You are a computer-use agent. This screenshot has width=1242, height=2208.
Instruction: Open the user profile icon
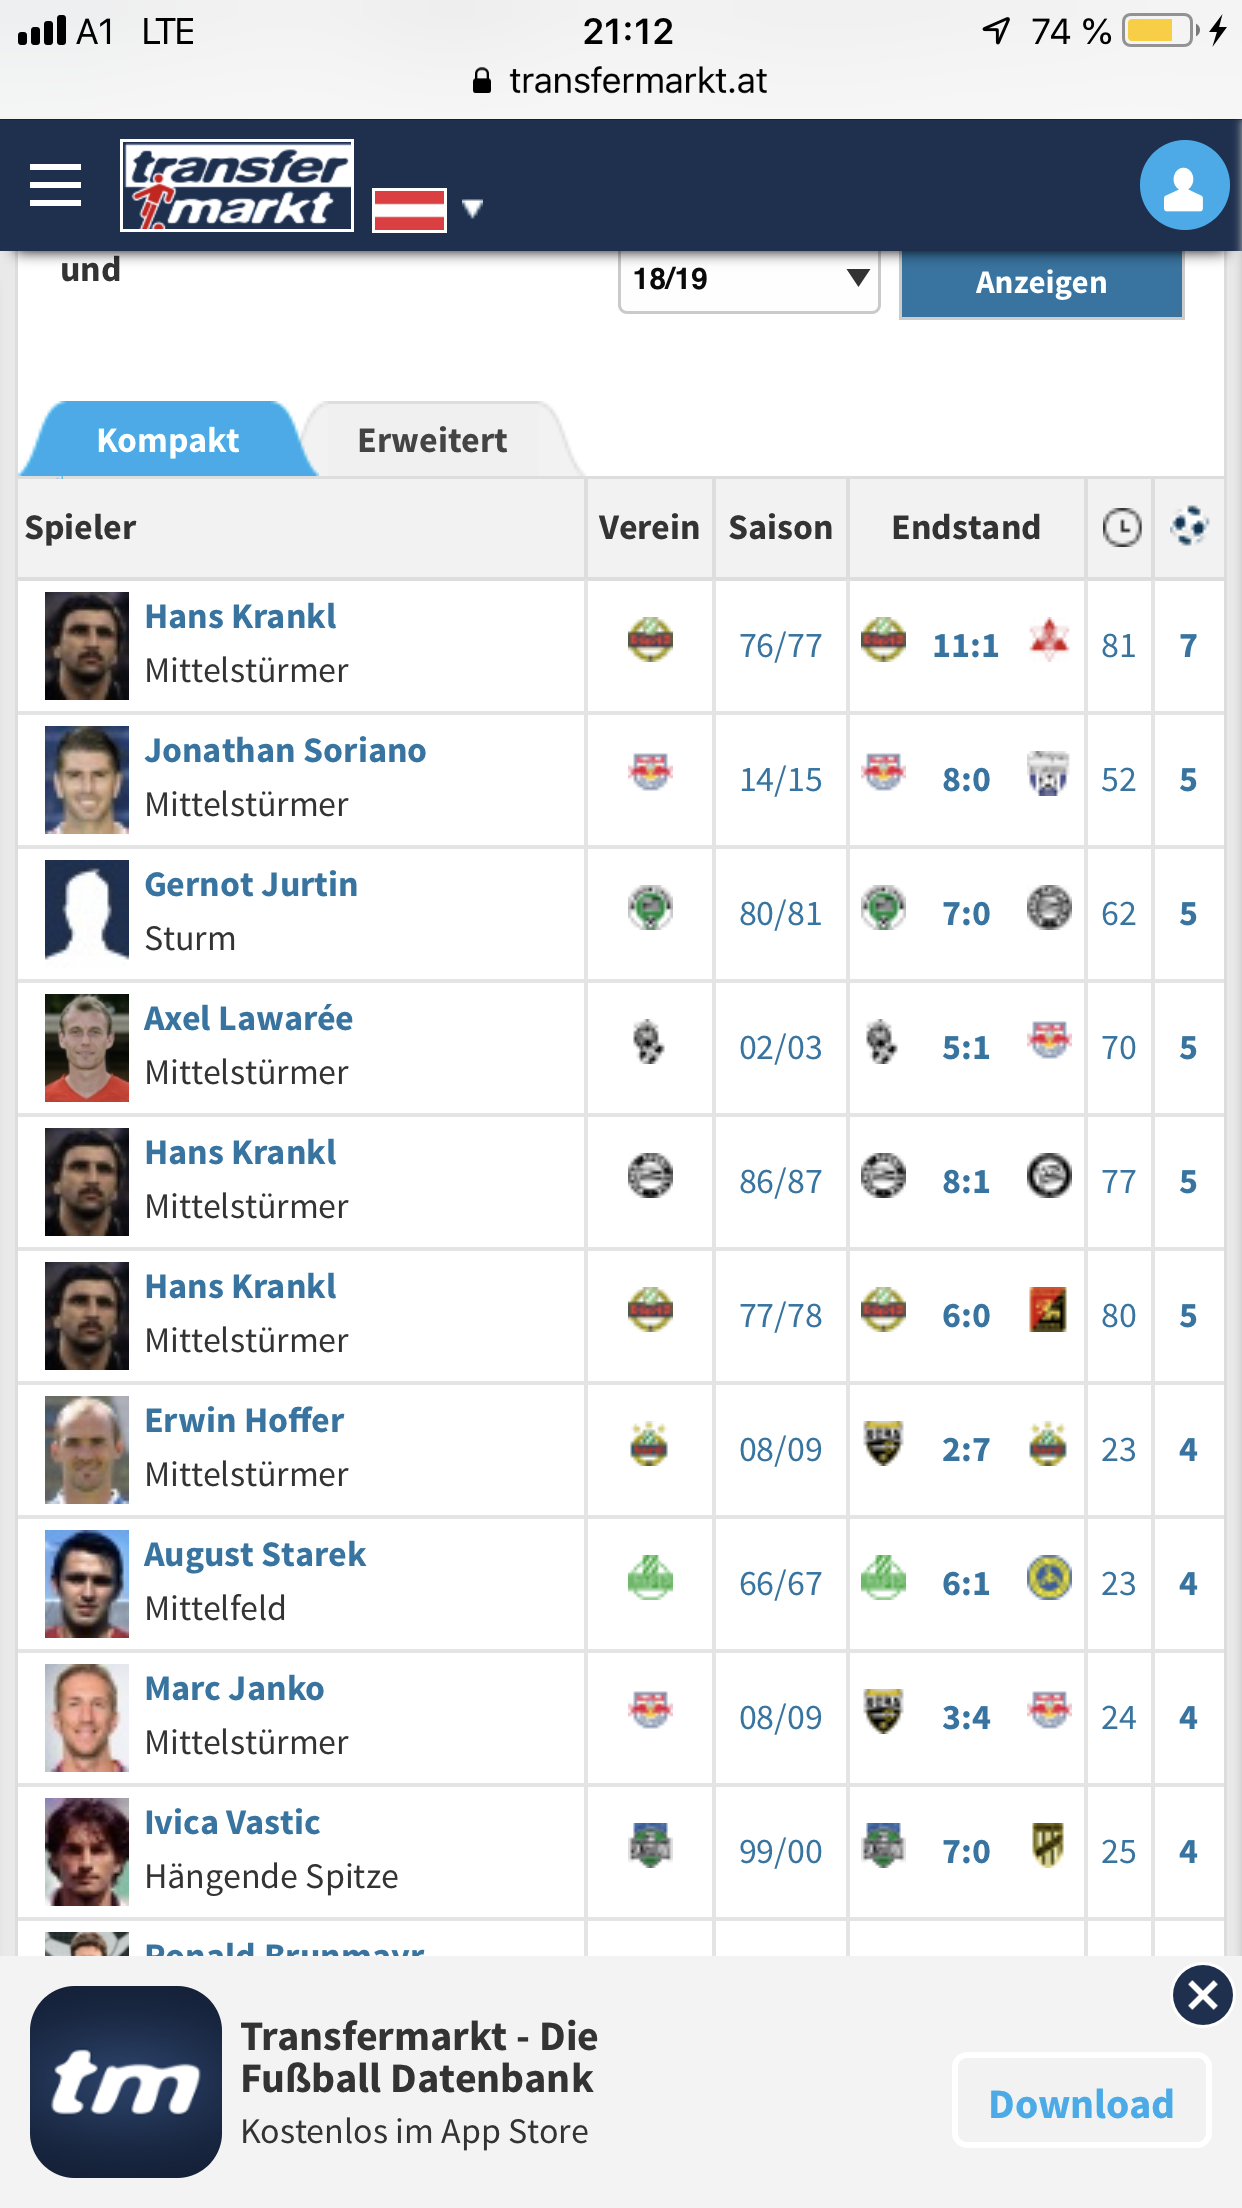1184,185
